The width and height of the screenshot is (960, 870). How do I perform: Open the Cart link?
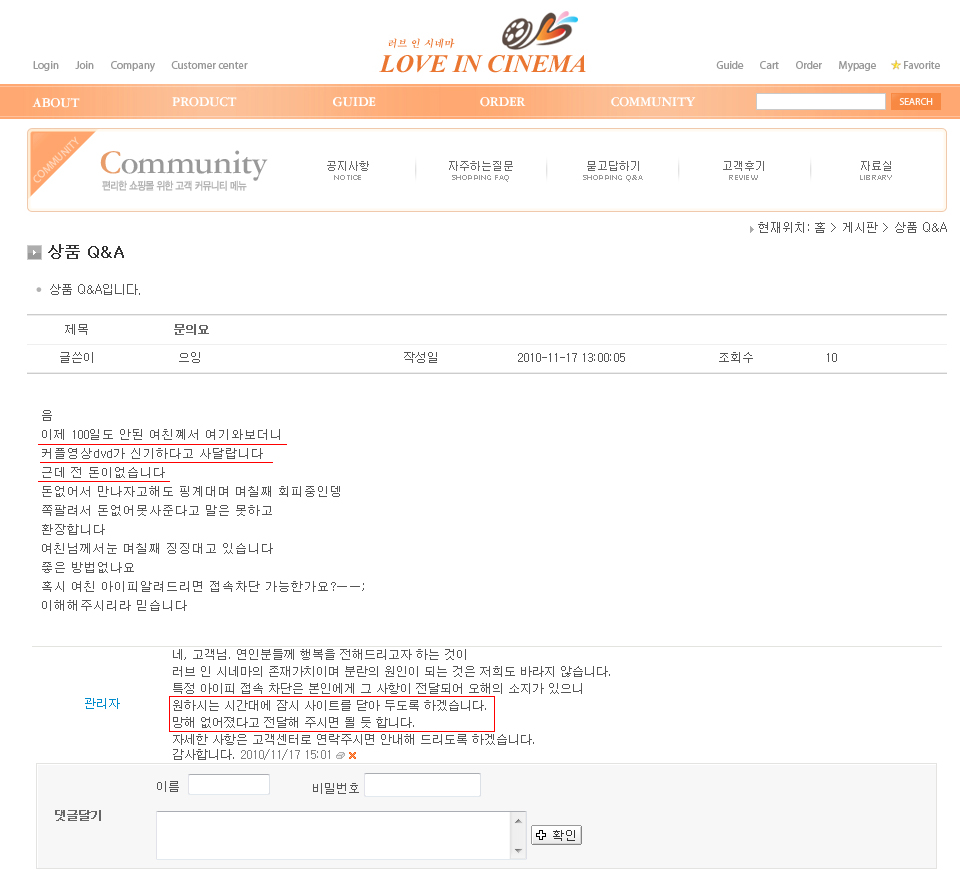[768, 65]
